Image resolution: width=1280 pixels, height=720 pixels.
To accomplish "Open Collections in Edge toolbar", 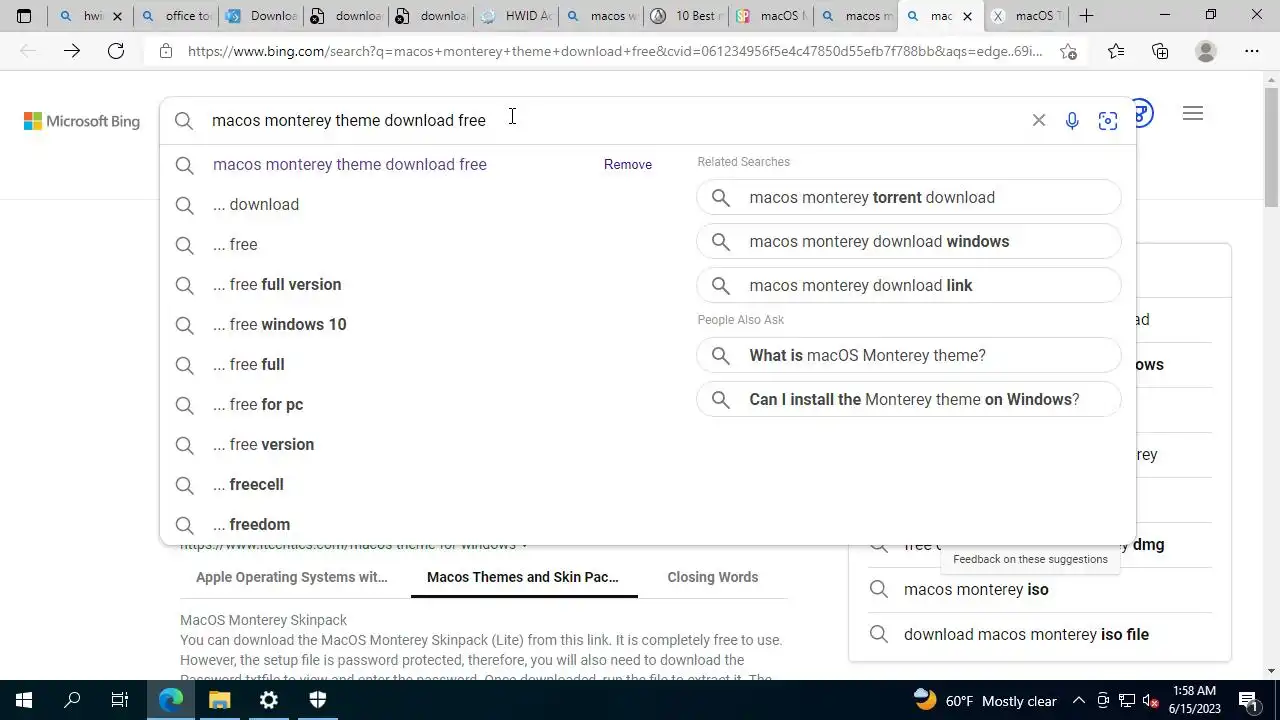I will click(x=1160, y=51).
